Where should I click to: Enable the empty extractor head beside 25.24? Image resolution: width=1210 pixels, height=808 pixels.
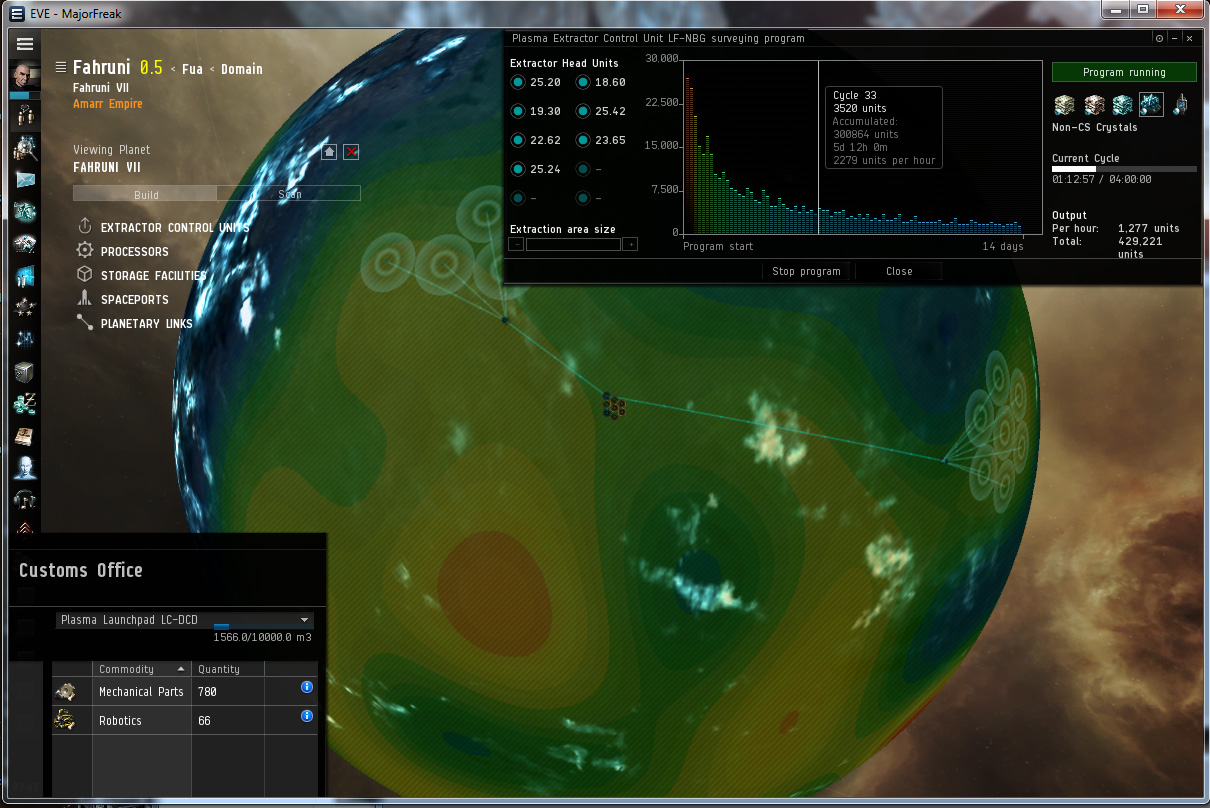[x=582, y=170]
